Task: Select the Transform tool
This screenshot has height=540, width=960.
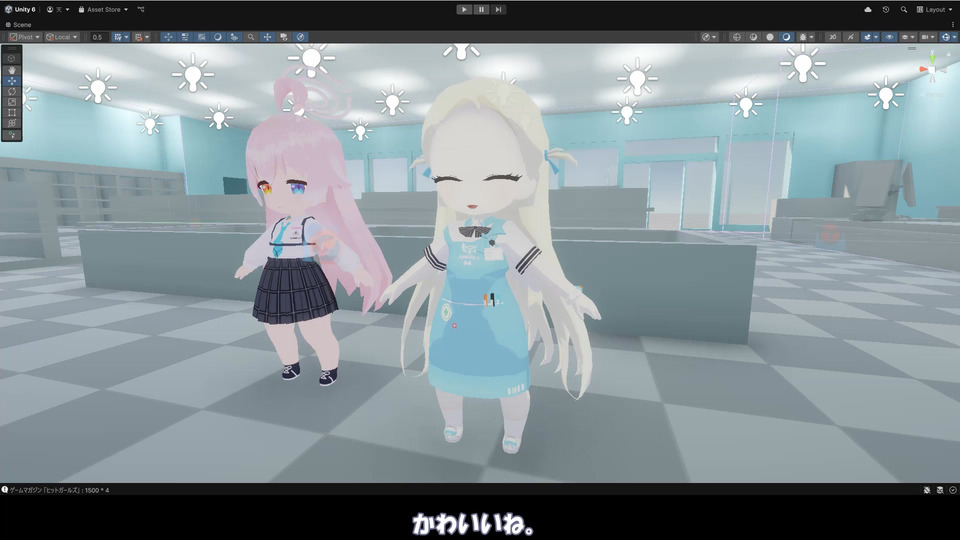Action: tap(12, 122)
